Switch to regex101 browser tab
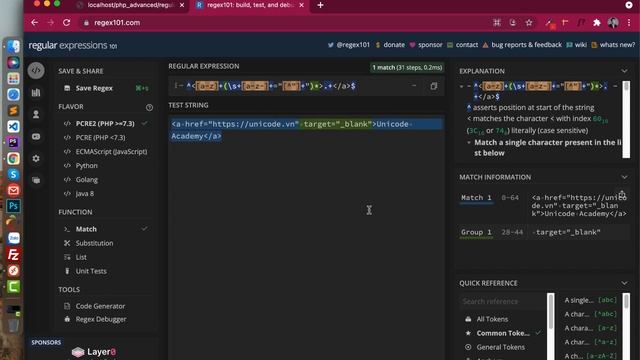The width and height of the screenshot is (640, 360). coord(250,5)
